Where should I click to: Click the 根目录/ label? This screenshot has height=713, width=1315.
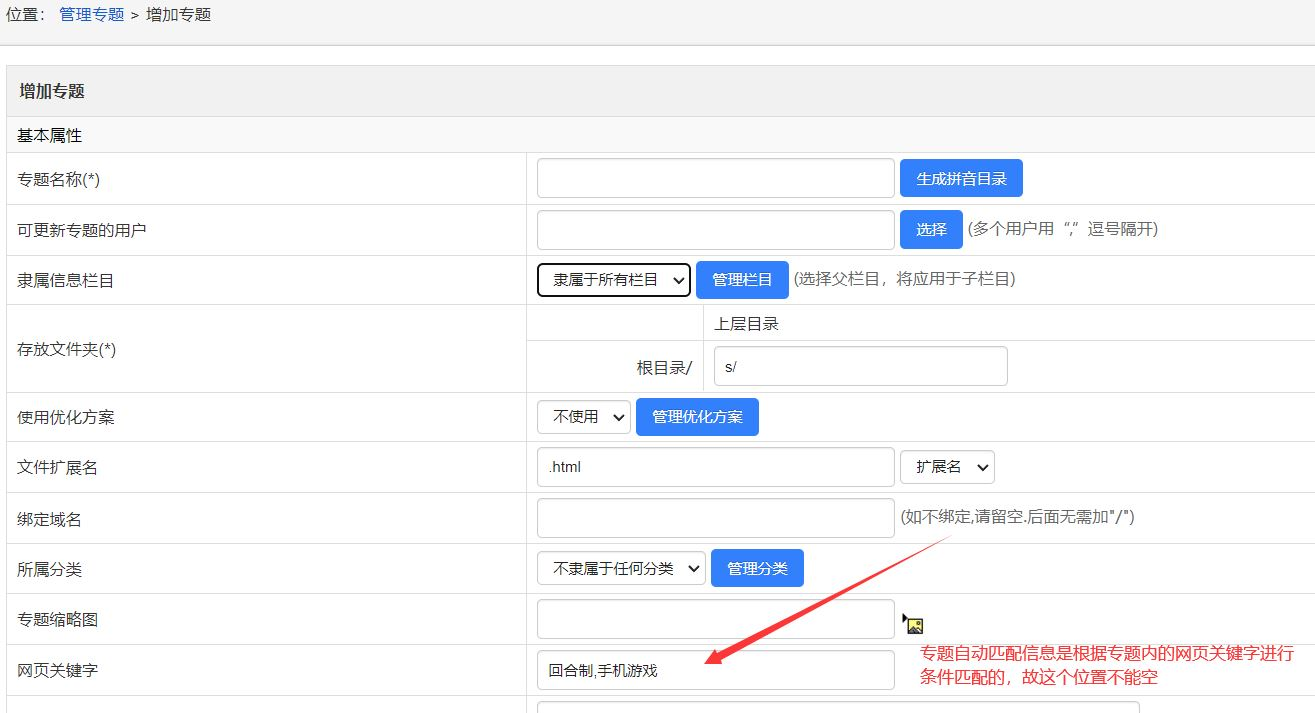[664, 367]
